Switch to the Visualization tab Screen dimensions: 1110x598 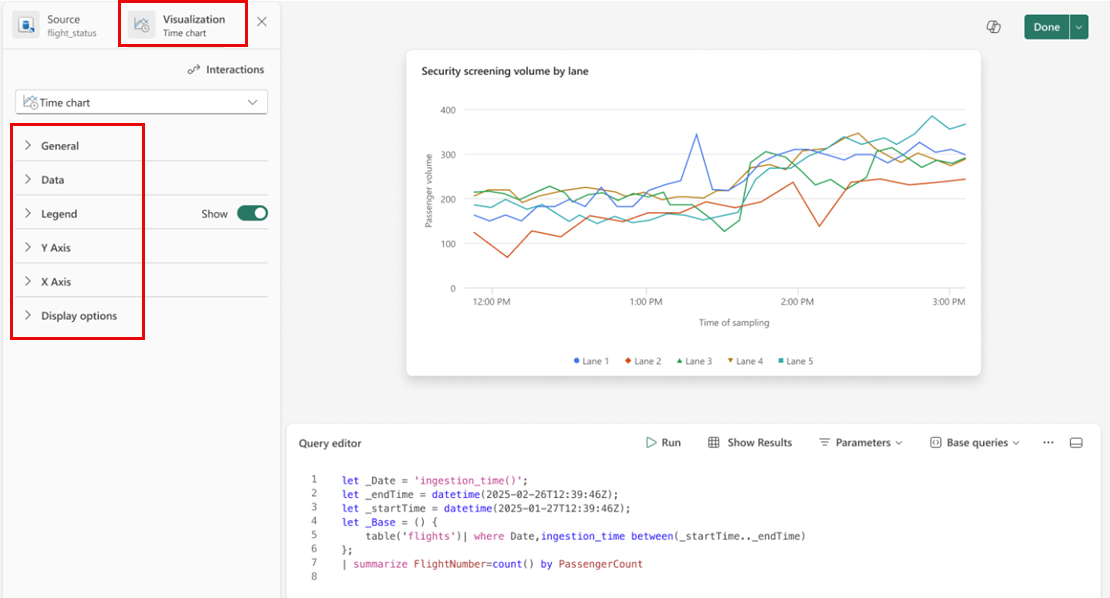(x=183, y=25)
